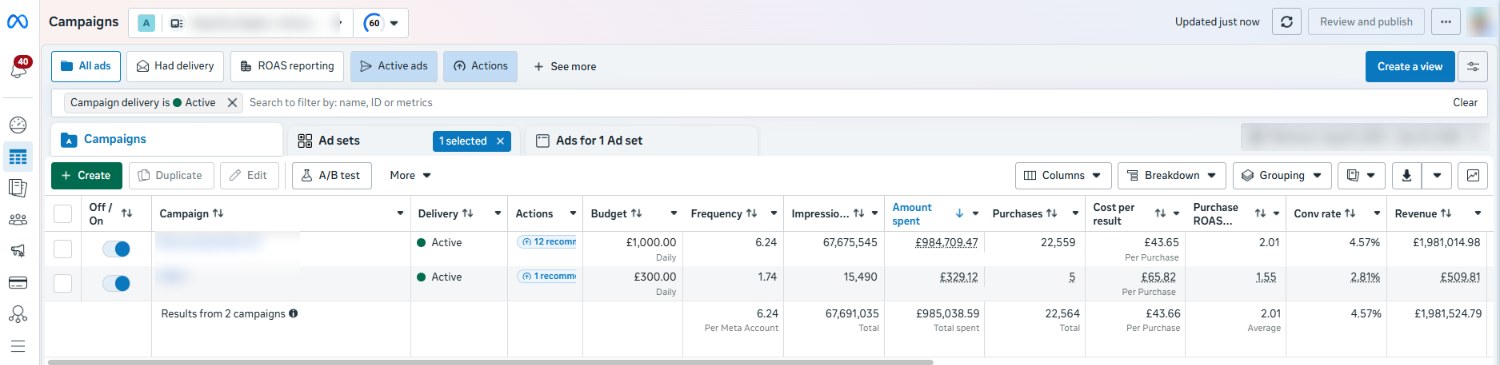Click the horizontal scrollbar under the table
1500x365 pixels.
tap(490, 361)
